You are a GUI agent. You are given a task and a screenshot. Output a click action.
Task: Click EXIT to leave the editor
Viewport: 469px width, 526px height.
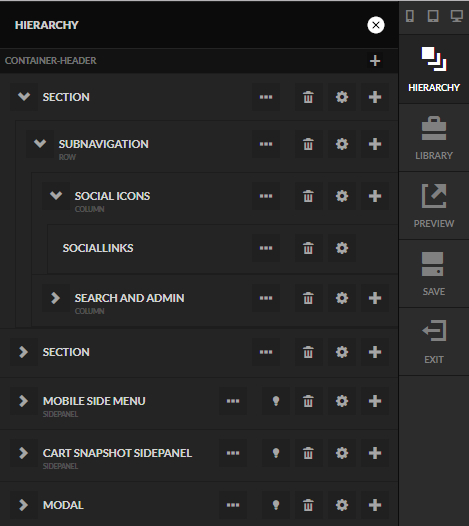tap(434, 342)
